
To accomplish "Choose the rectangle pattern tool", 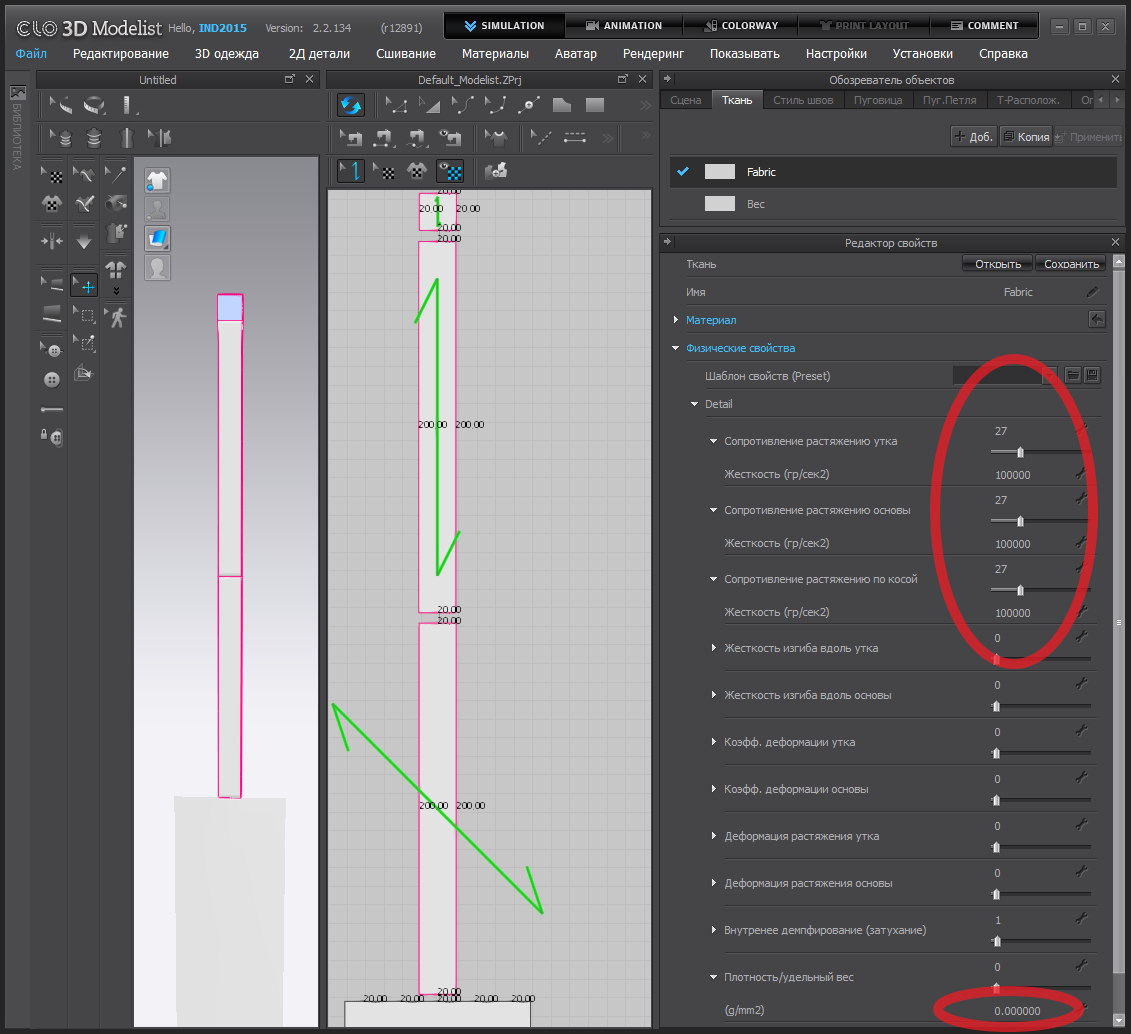I will point(594,104).
